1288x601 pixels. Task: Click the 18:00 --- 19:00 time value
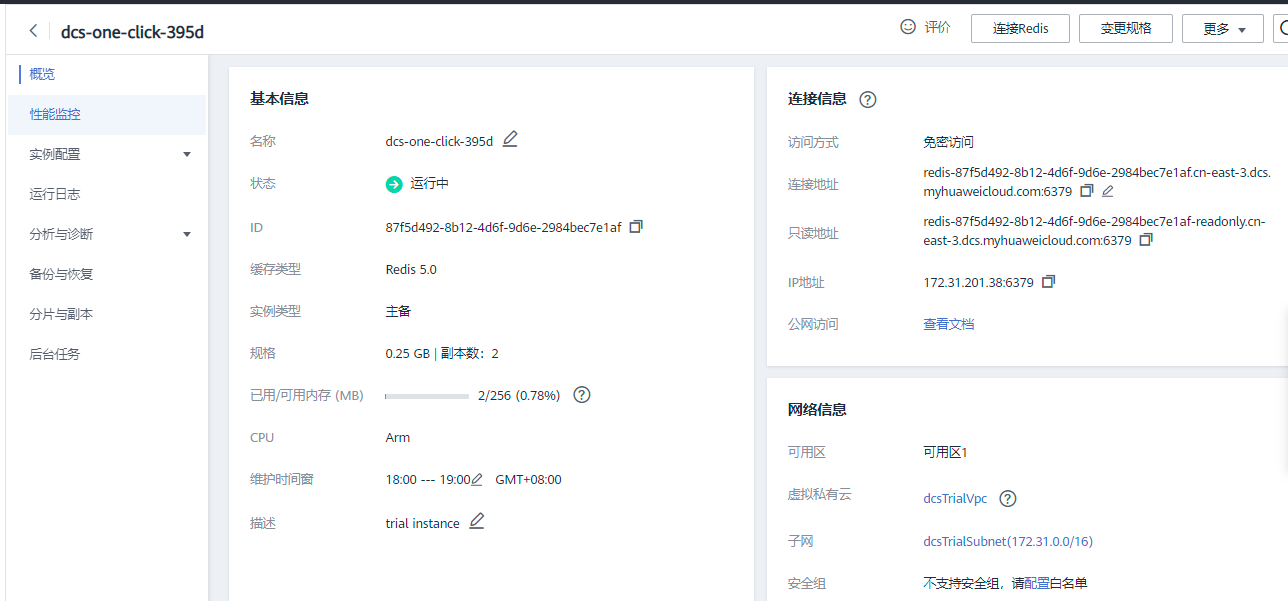click(x=427, y=480)
